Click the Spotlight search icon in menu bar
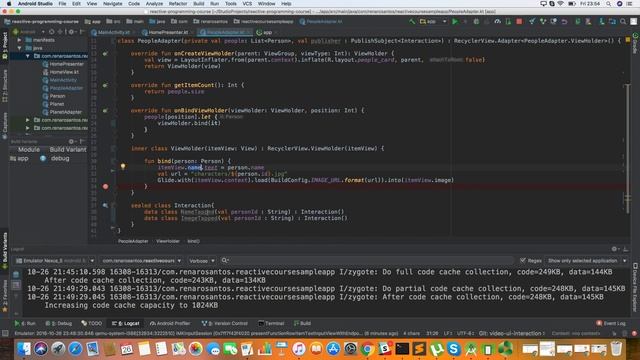 (x=609, y=4)
